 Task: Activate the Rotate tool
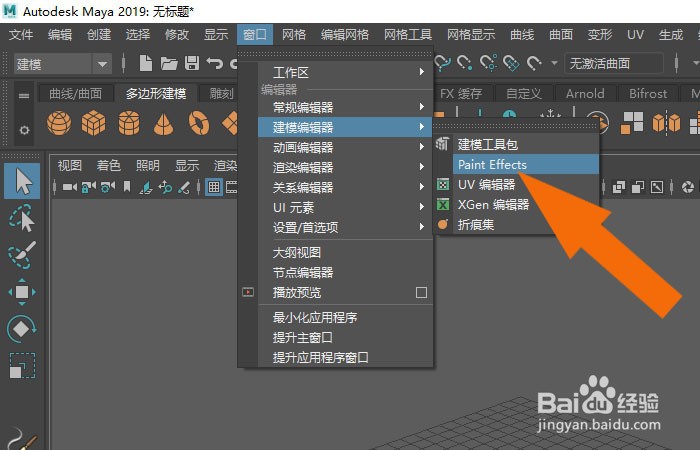point(21,329)
